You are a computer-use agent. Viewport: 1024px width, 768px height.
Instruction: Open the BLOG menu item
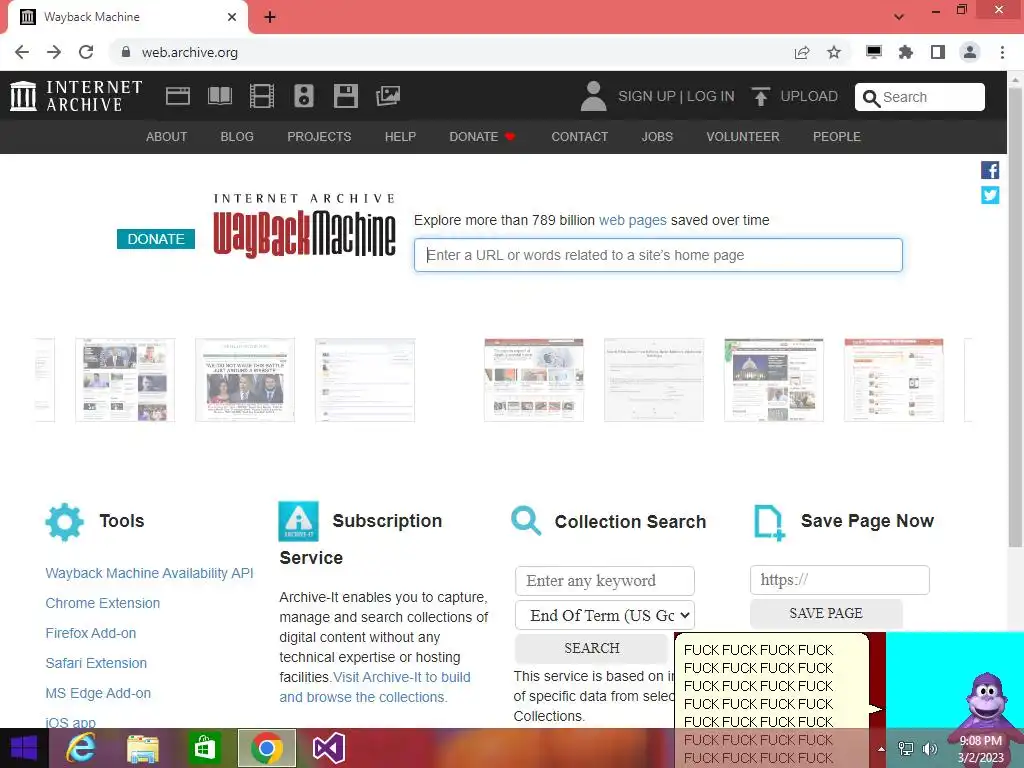coord(237,136)
